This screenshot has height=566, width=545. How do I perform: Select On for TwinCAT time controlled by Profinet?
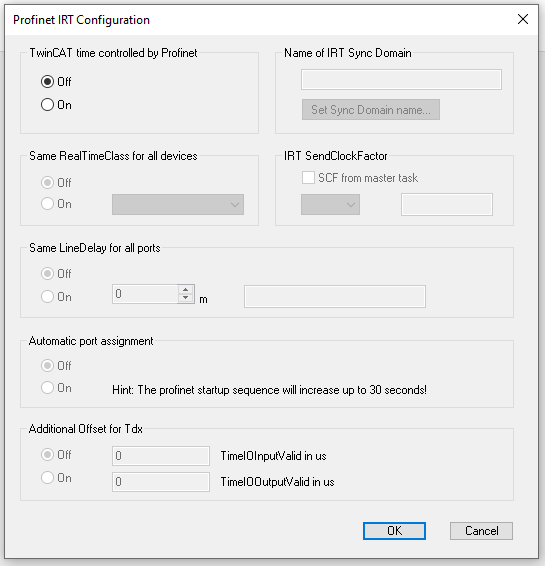pyautogui.click(x=56, y=105)
